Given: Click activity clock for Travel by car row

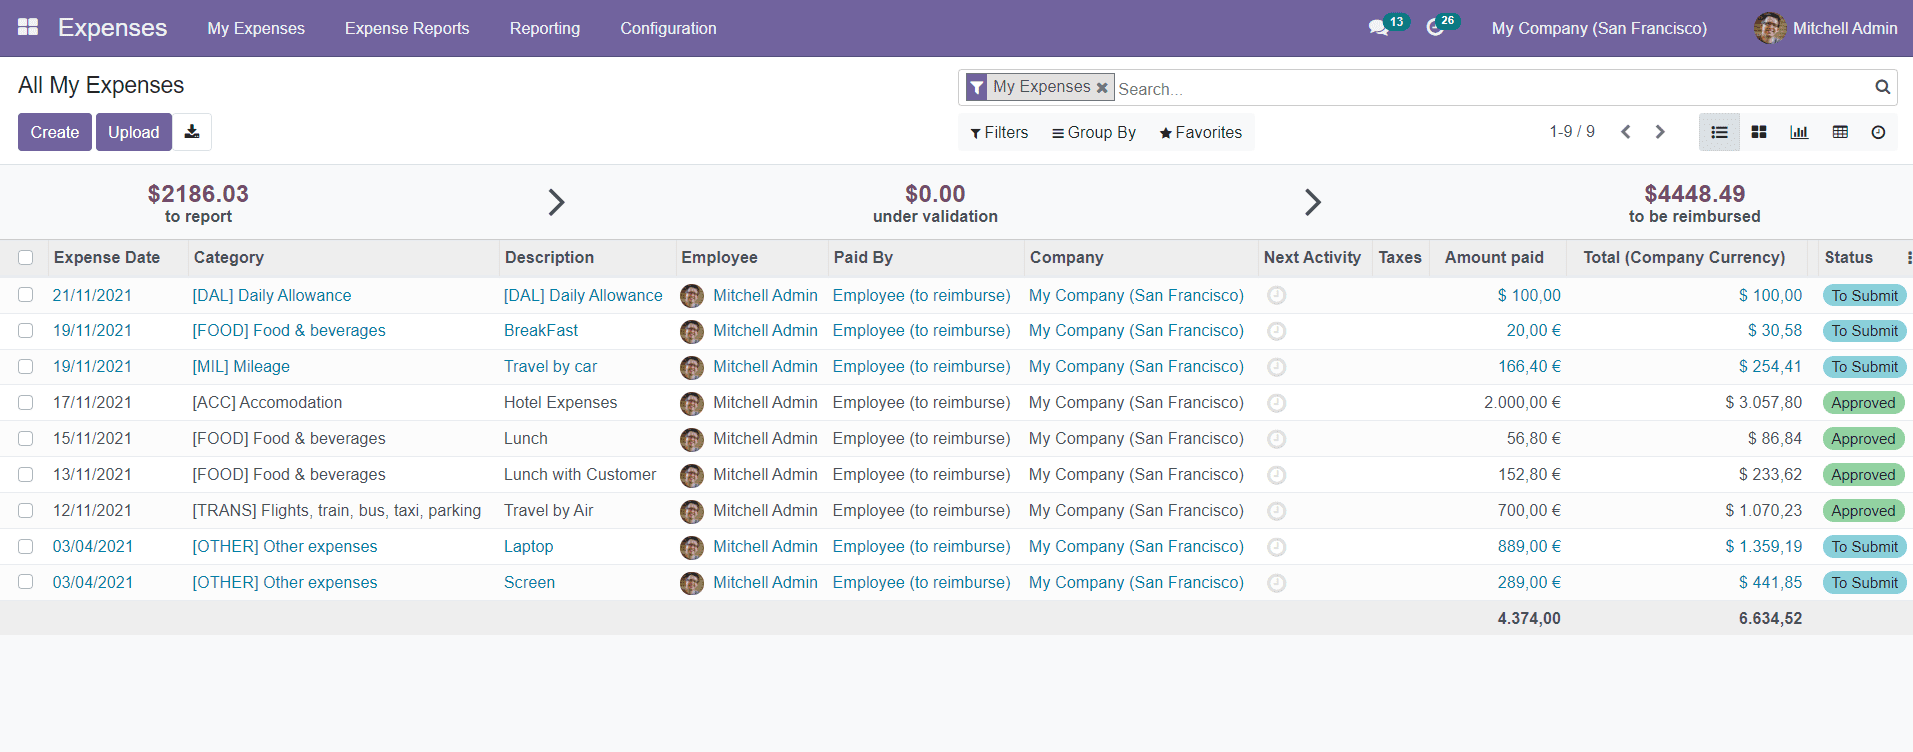Looking at the screenshot, I should click(x=1276, y=367).
